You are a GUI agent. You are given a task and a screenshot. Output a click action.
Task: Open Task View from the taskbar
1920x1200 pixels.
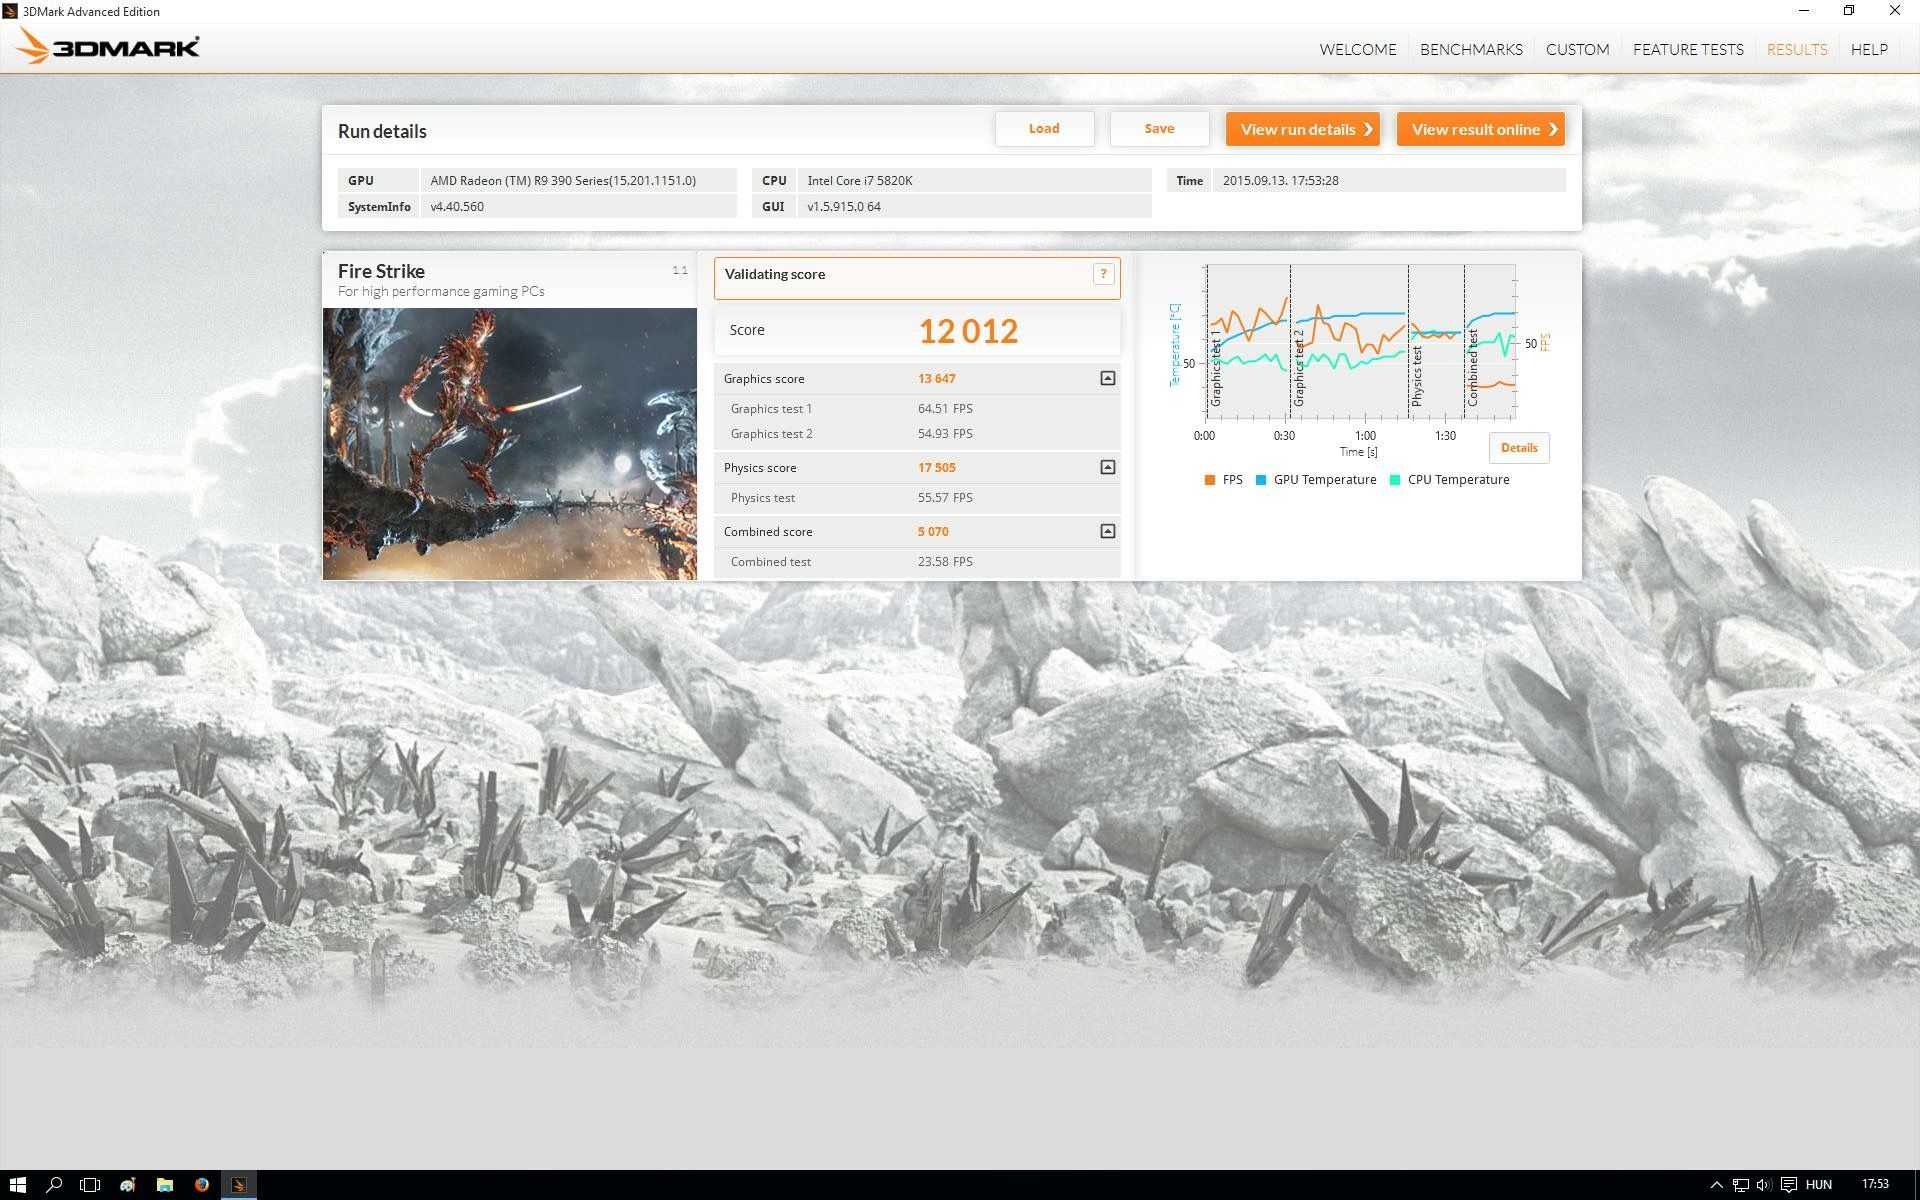click(90, 1185)
